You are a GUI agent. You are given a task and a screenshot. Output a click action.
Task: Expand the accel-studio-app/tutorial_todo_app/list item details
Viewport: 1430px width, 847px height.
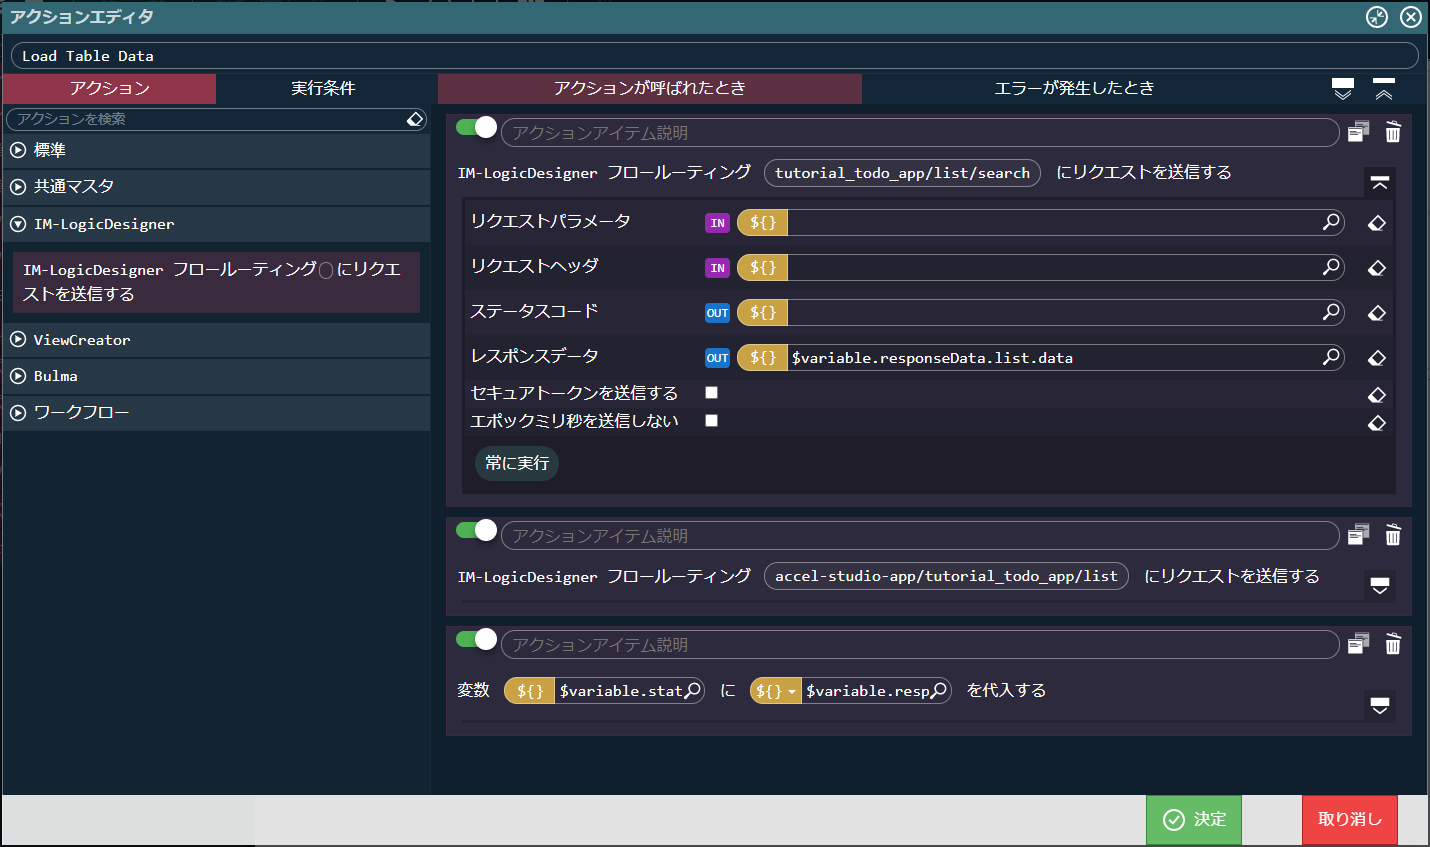tap(1380, 586)
